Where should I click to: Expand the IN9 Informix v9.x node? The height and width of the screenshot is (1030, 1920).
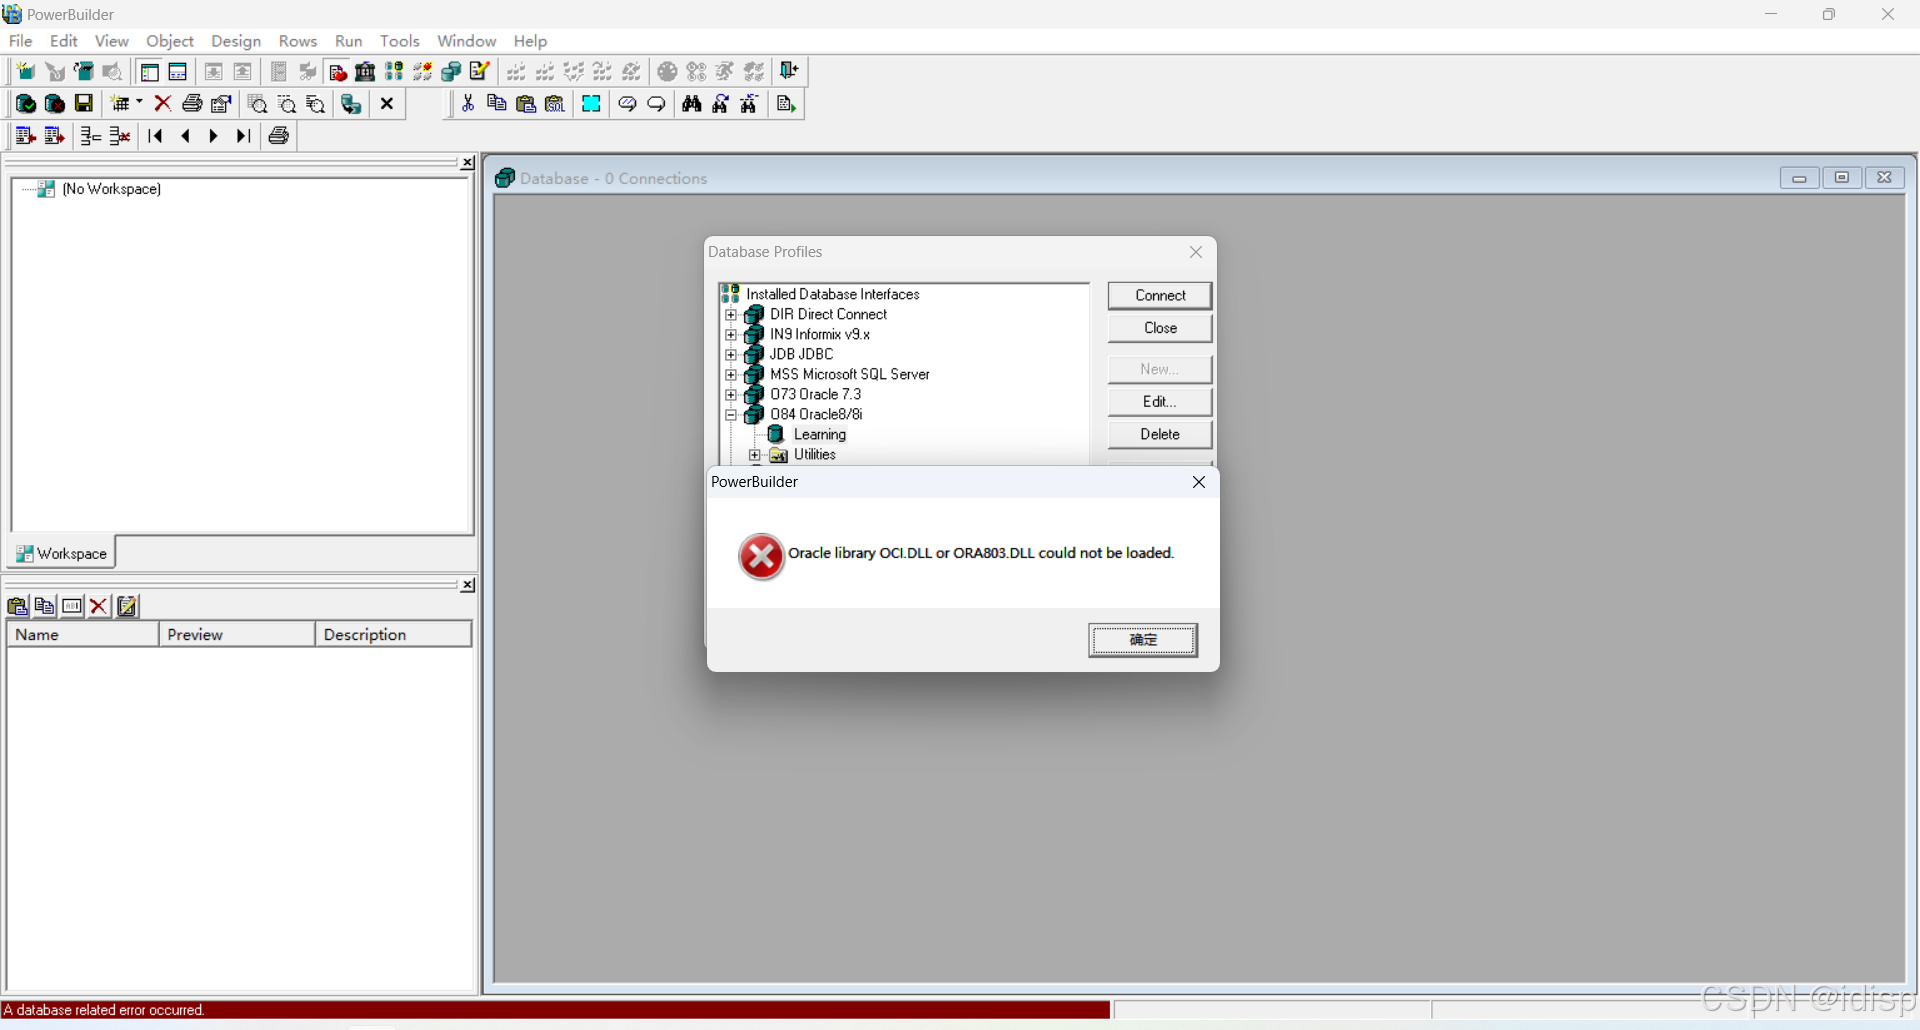coord(731,334)
